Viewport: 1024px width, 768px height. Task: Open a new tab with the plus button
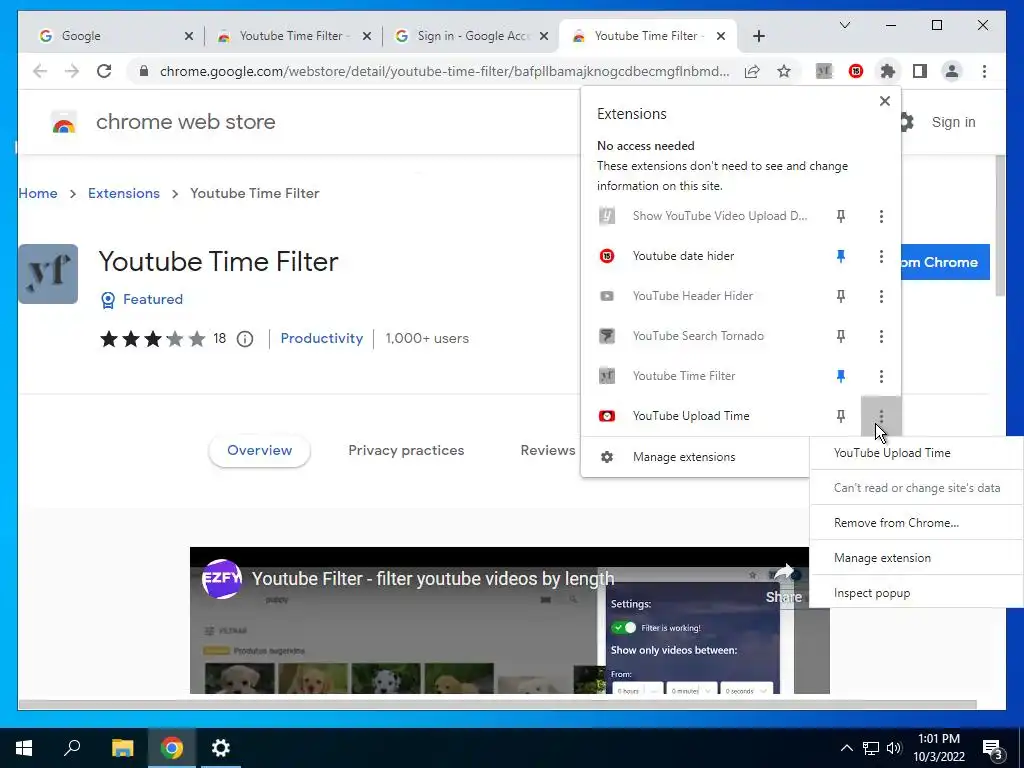click(758, 36)
